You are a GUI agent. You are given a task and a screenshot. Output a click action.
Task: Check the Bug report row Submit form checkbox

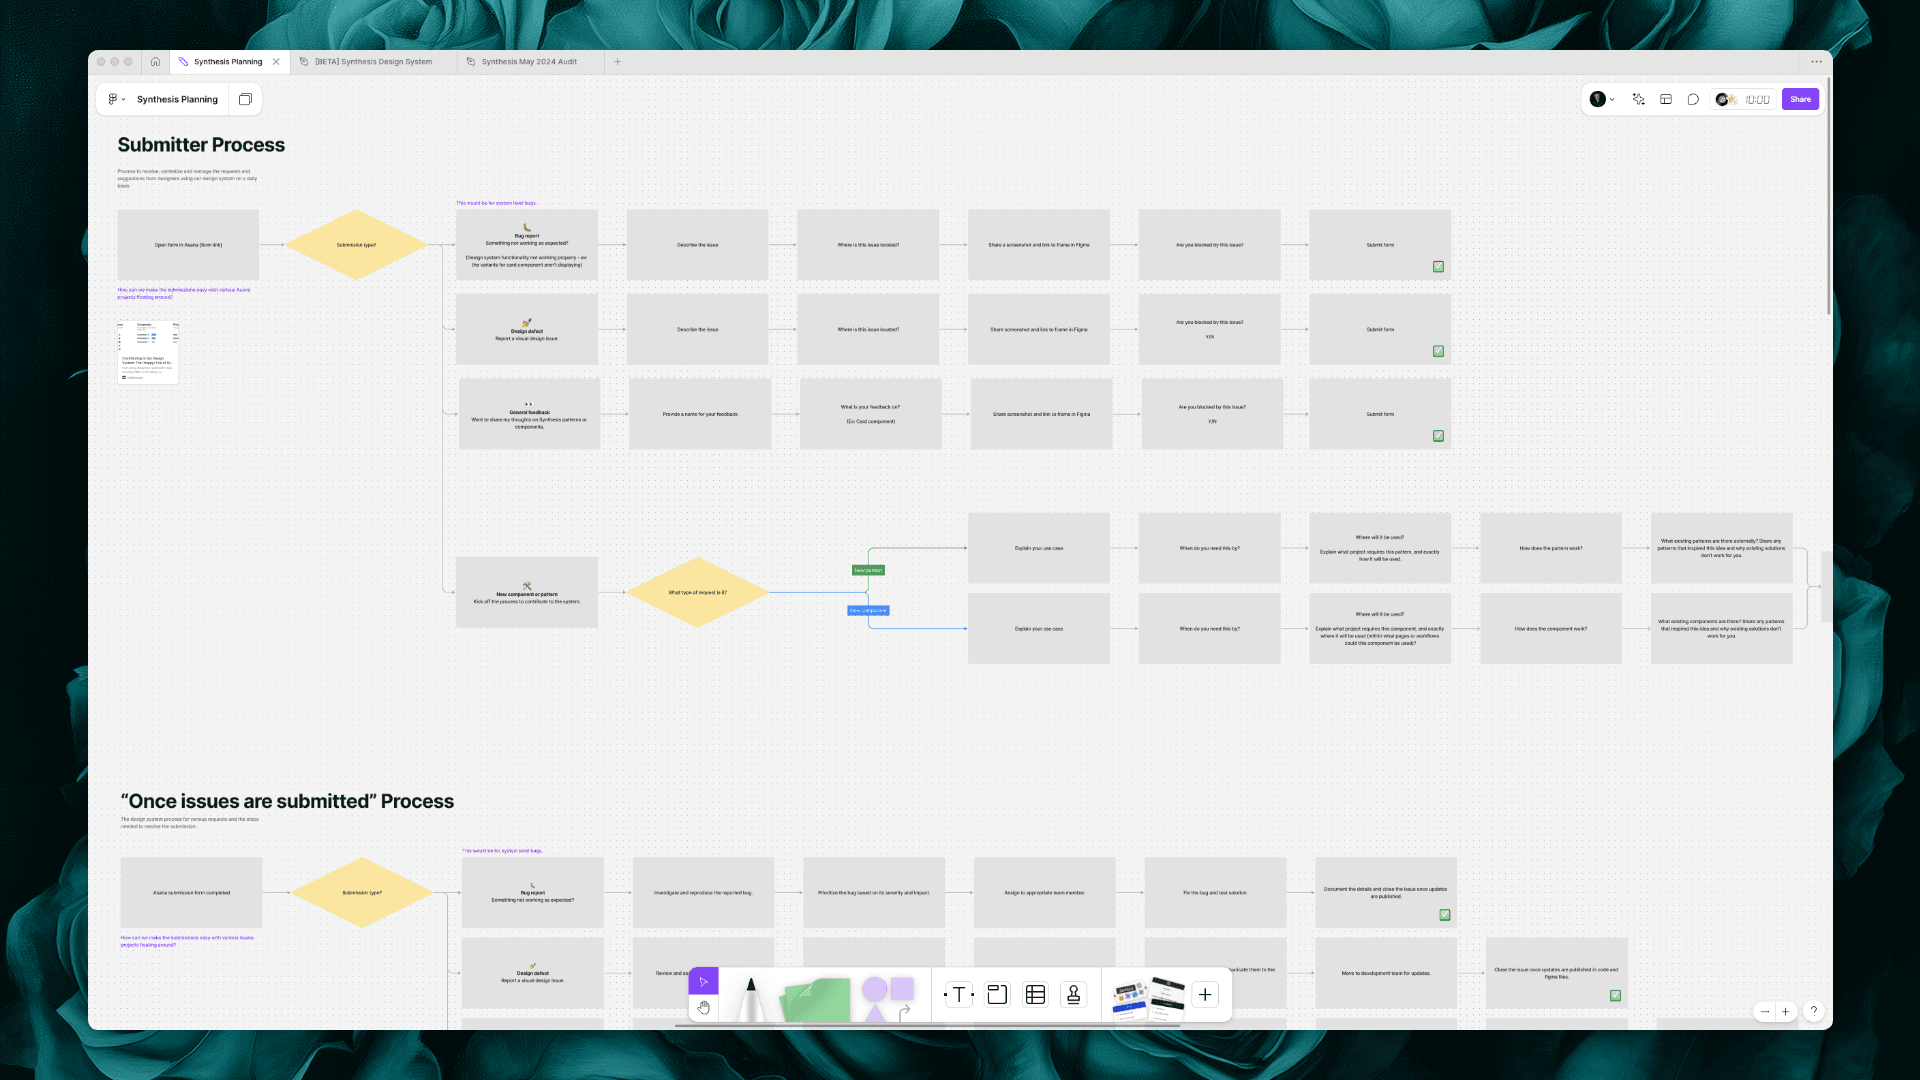[1438, 267]
